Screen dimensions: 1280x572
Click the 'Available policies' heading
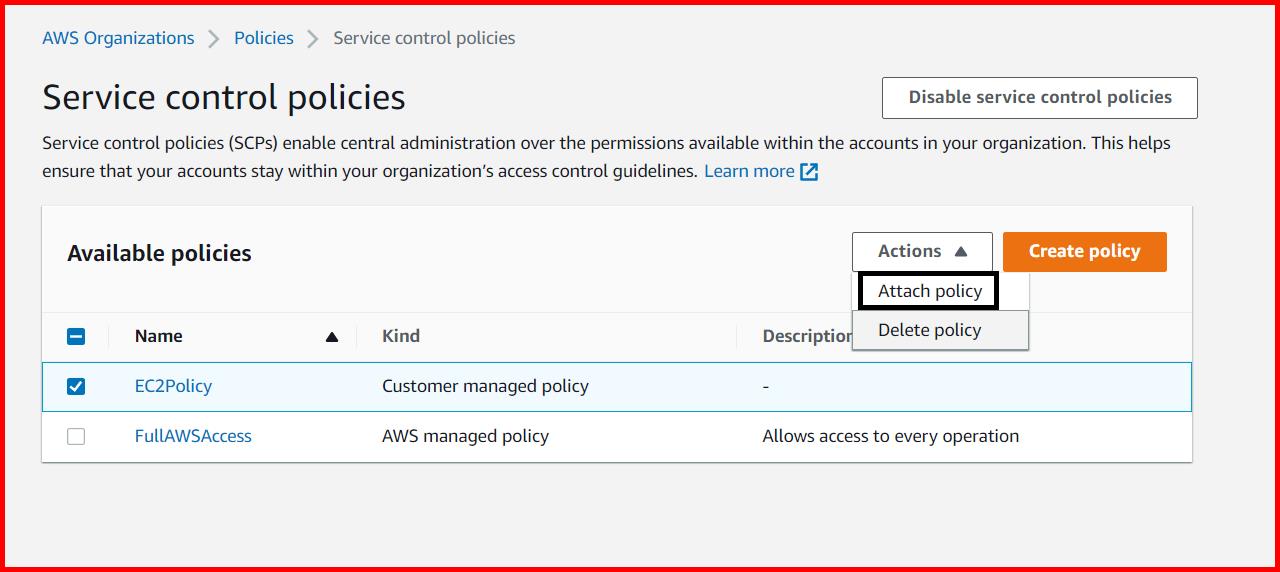pyautogui.click(x=159, y=253)
